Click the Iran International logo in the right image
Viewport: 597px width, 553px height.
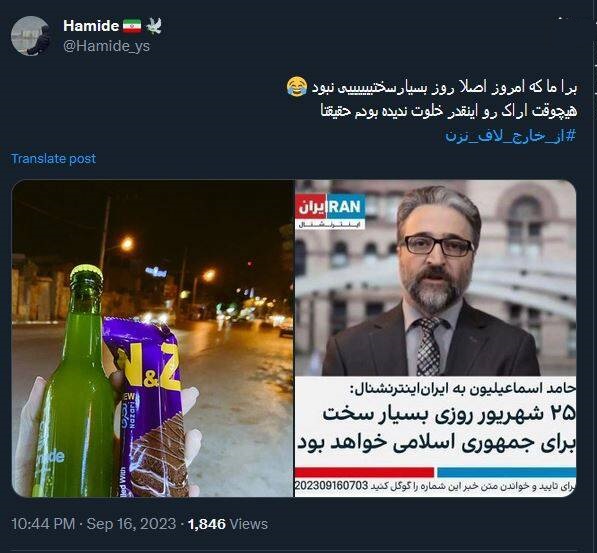tap(331, 211)
